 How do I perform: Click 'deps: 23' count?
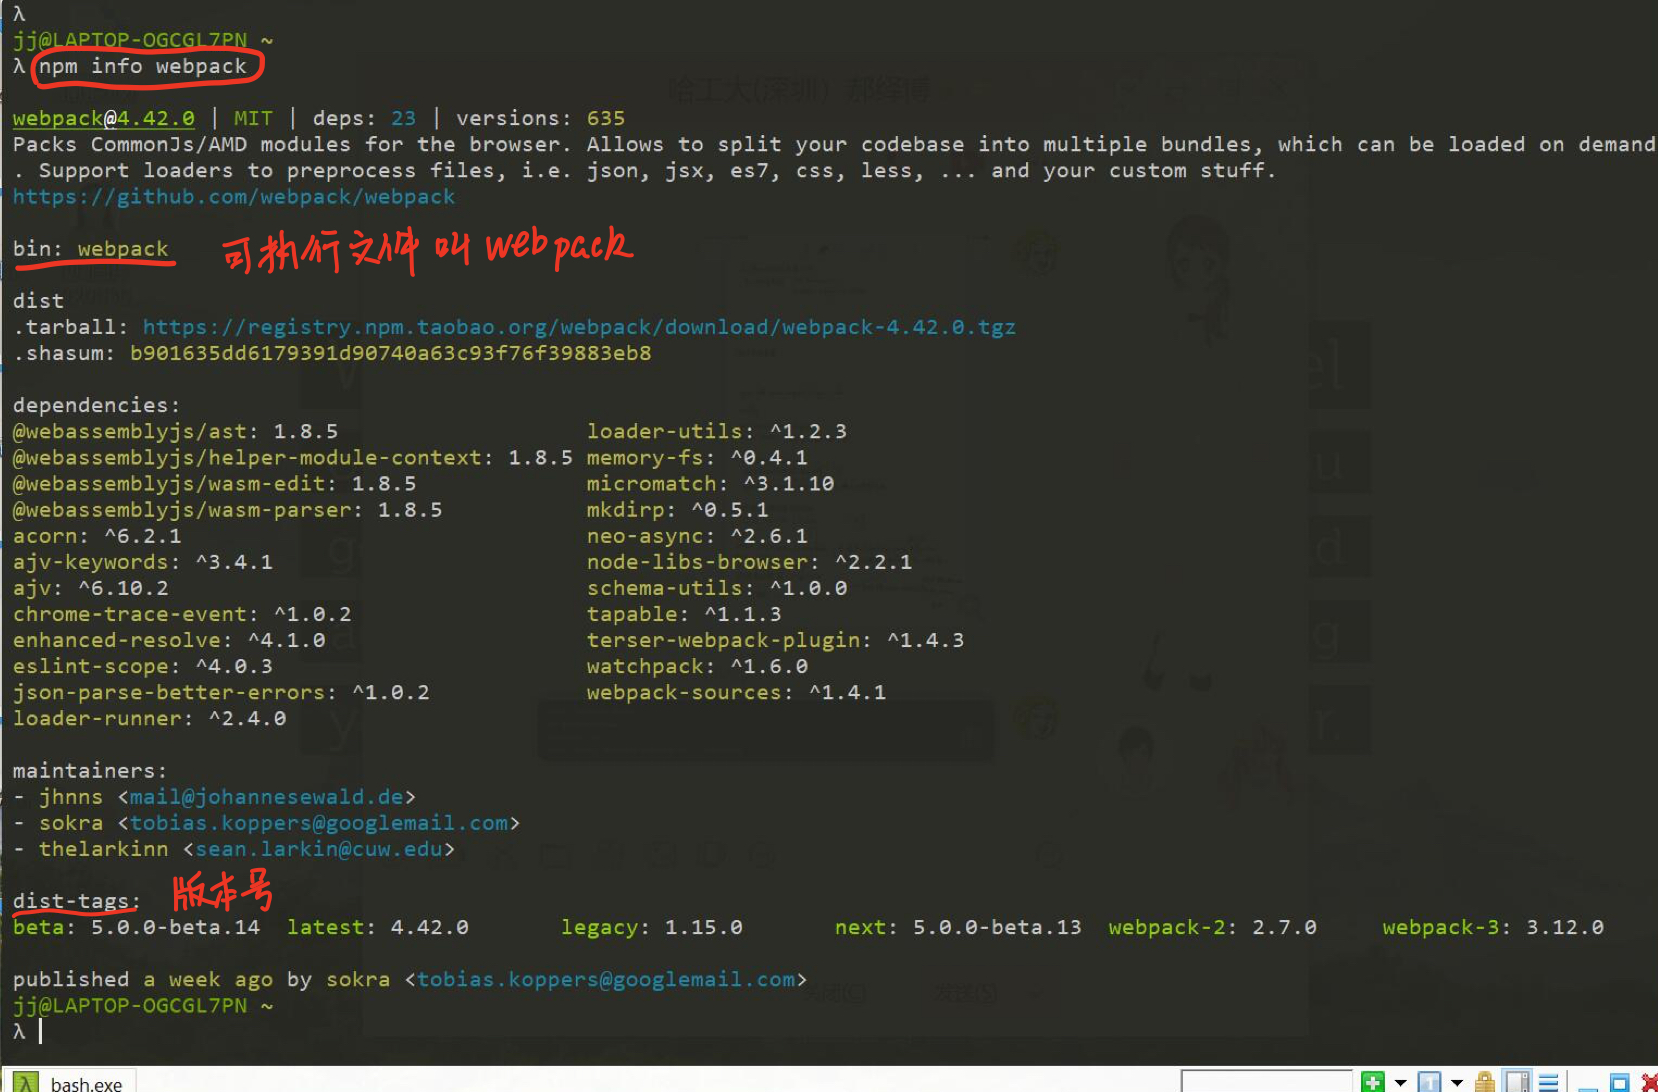(364, 118)
